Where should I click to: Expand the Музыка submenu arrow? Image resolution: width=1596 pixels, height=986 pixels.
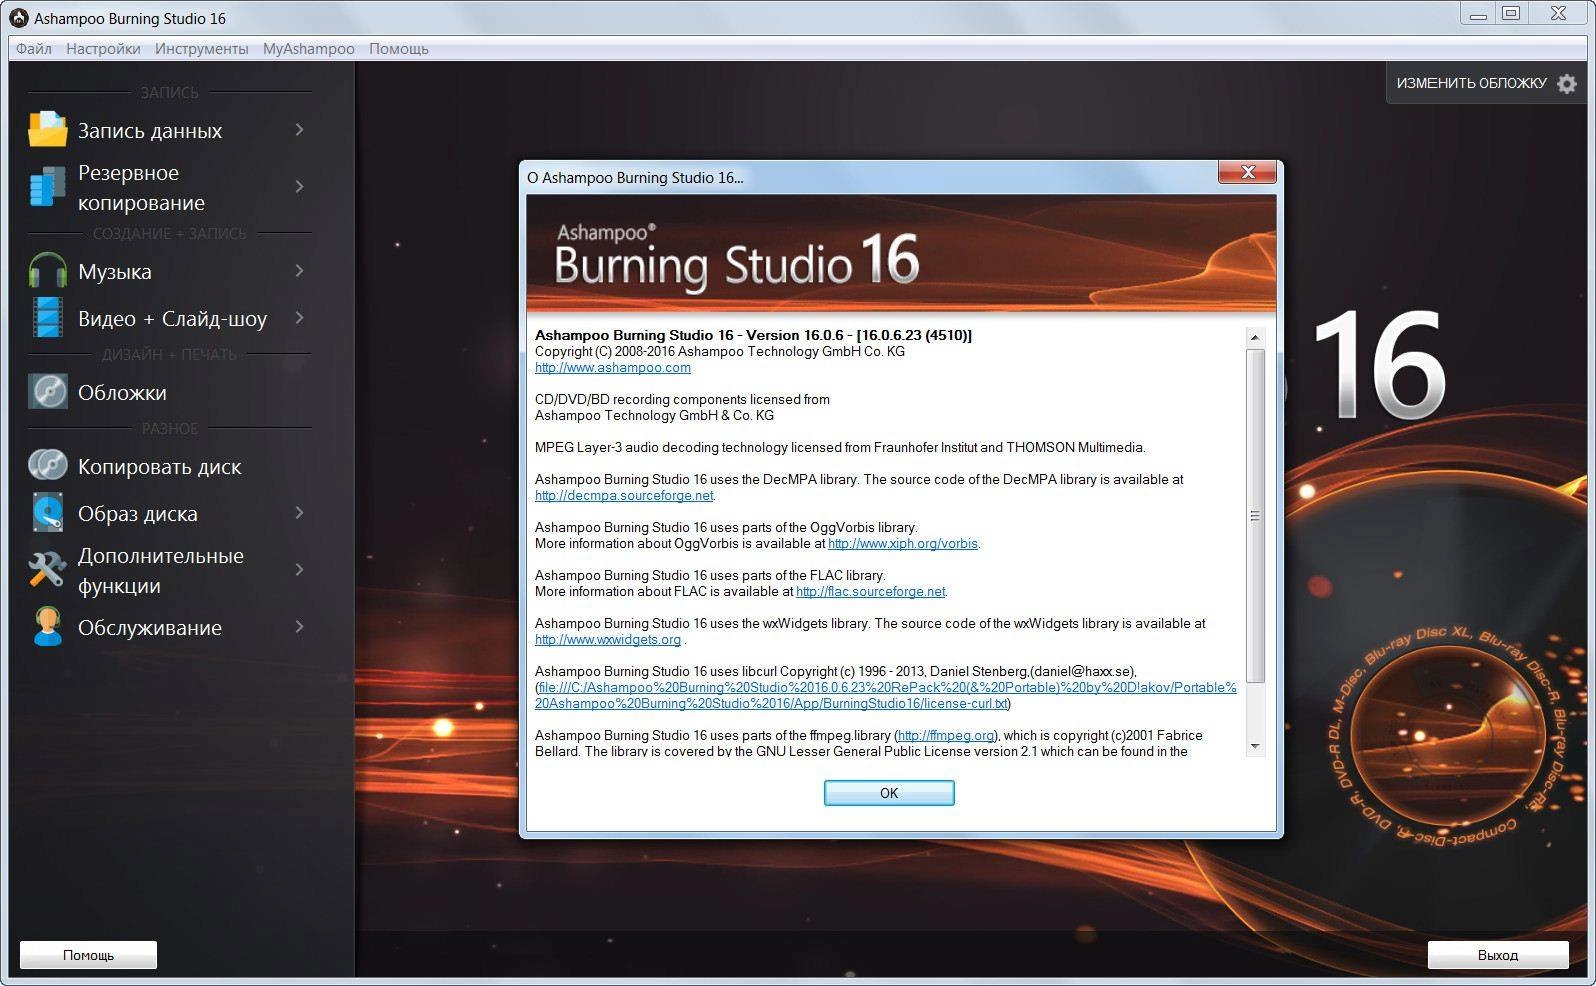tap(299, 271)
